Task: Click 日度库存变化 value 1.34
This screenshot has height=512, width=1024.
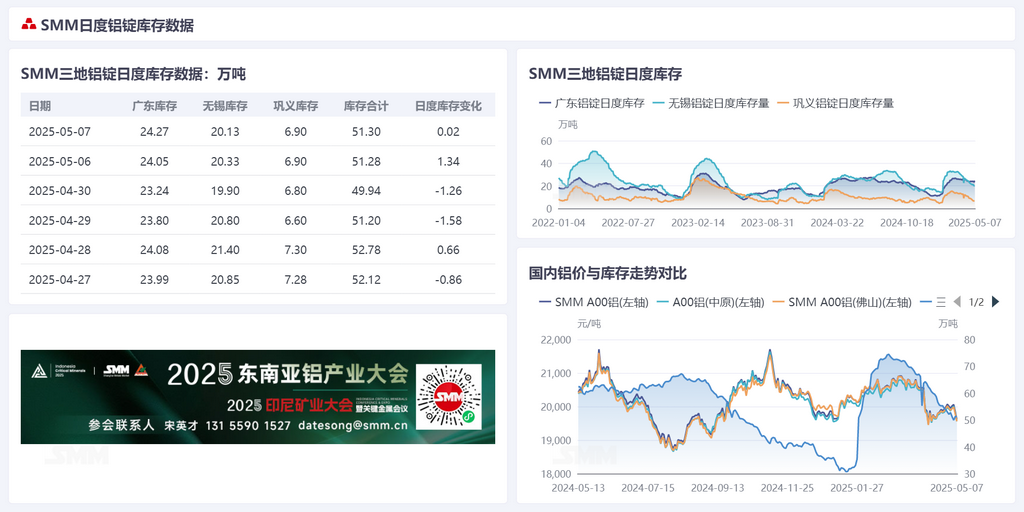Action: (448, 161)
